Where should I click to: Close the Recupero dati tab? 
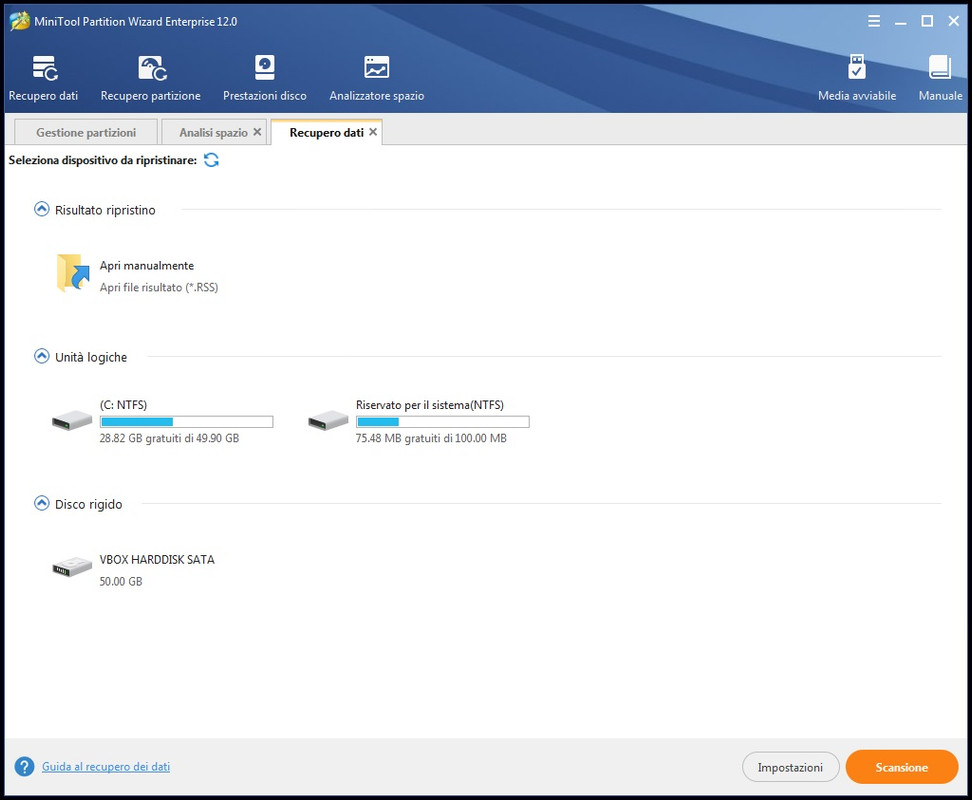tap(373, 132)
